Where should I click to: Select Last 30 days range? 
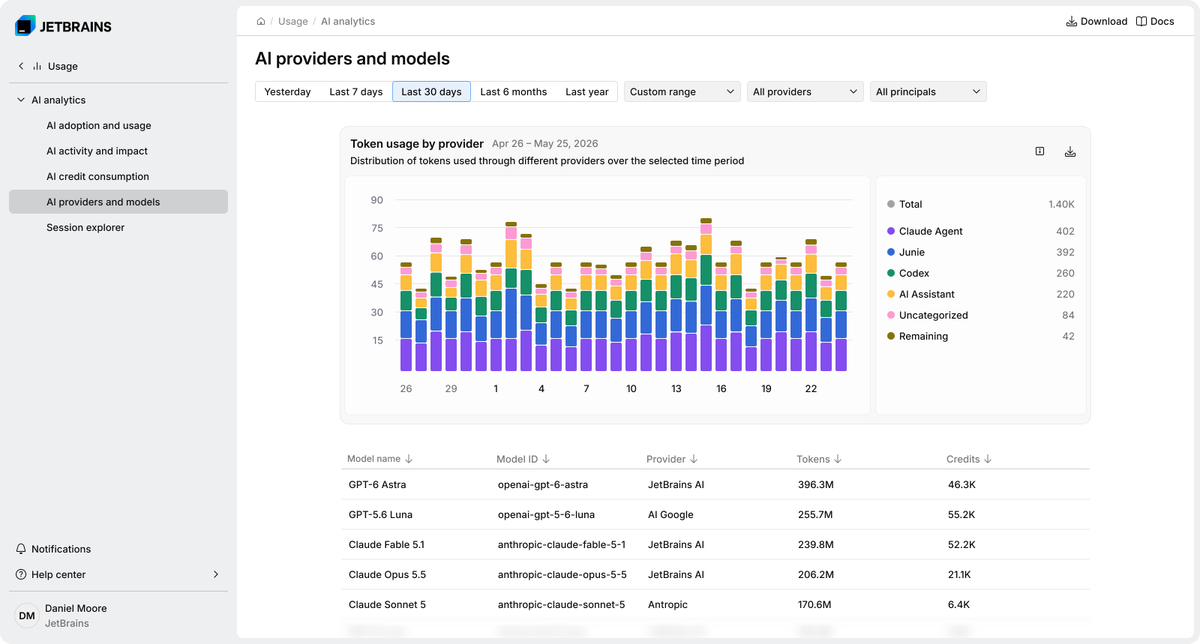[432, 92]
